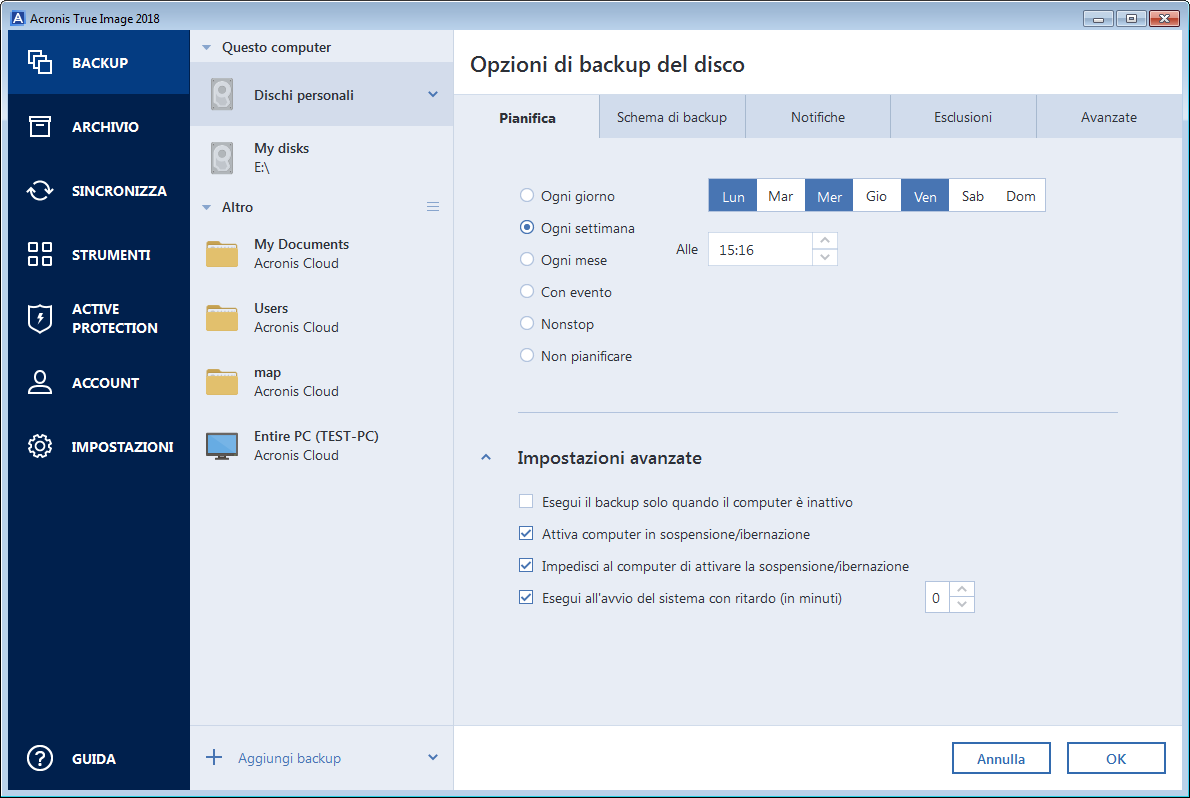Toggle the Mar day button
1190x798 pixels.
coord(780,196)
